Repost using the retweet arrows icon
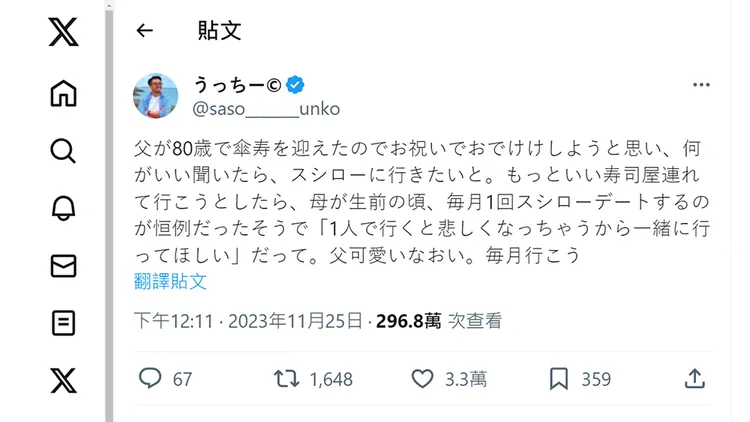The height and width of the screenshot is (422, 750). (286, 378)
